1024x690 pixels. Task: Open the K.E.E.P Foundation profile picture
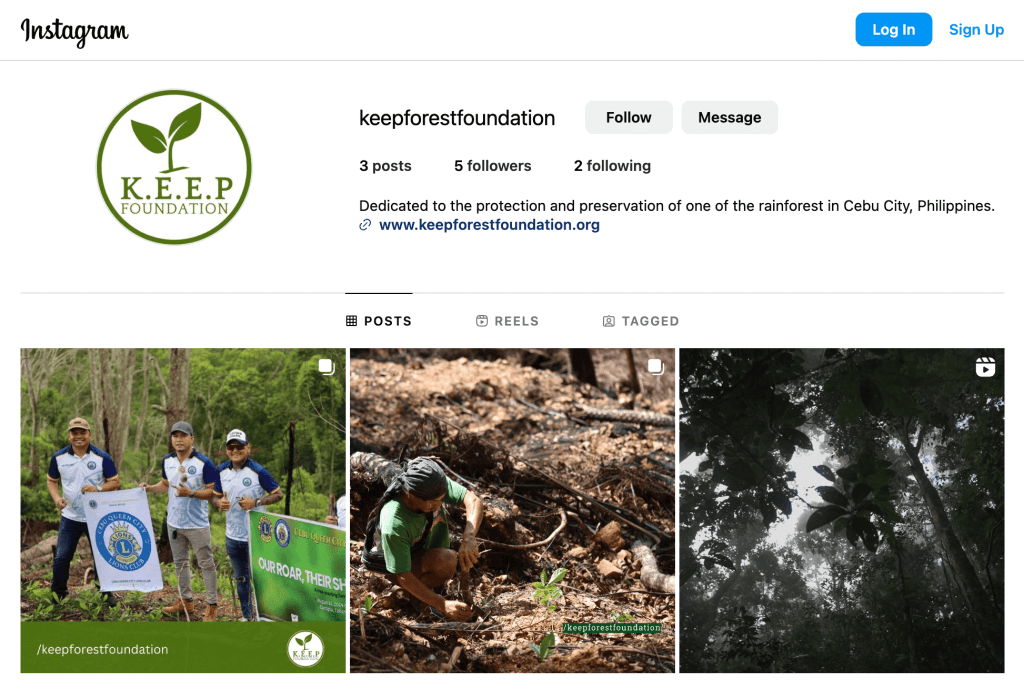click(174, 167)
